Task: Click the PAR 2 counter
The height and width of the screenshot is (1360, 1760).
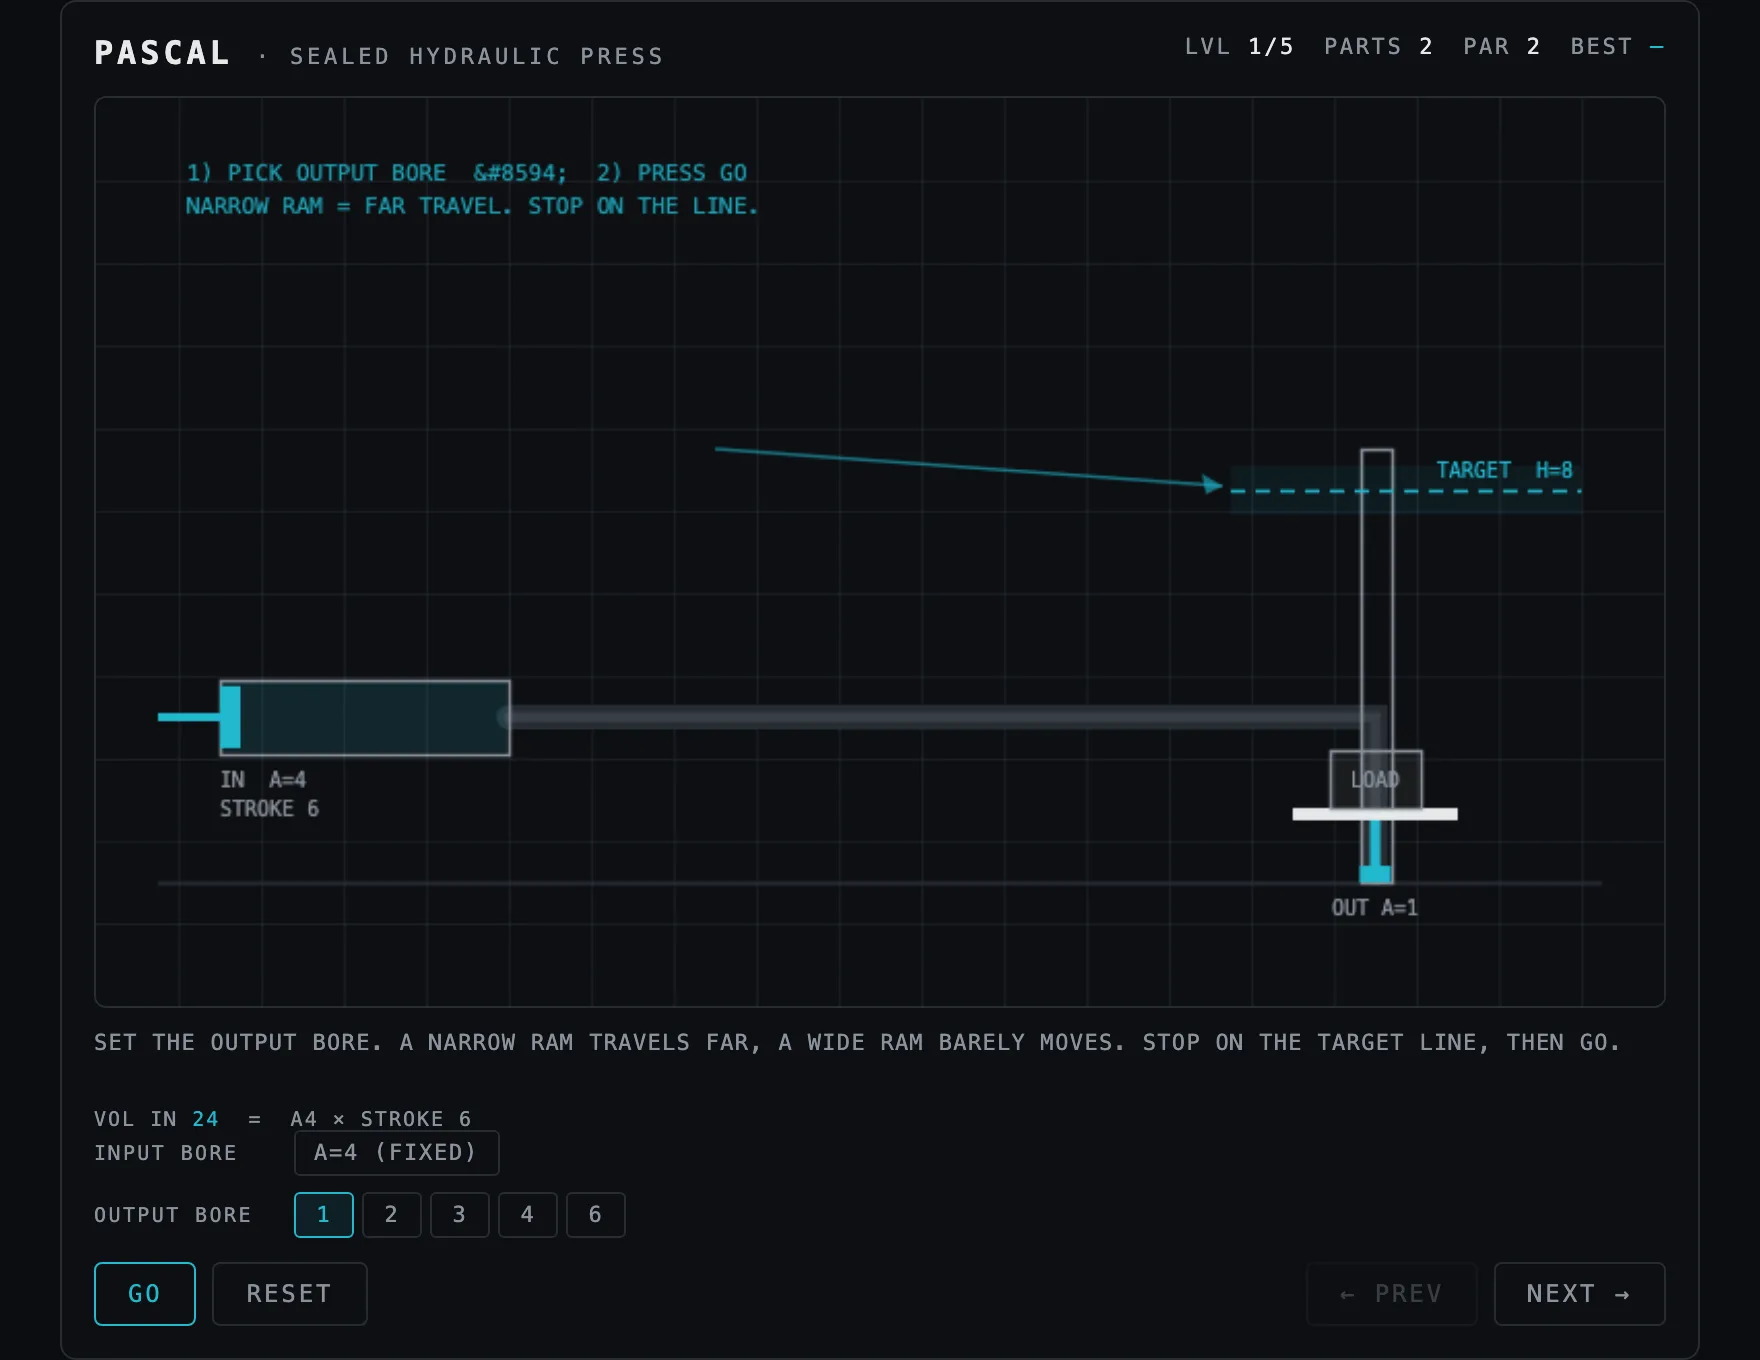Action: [1502, 46]
